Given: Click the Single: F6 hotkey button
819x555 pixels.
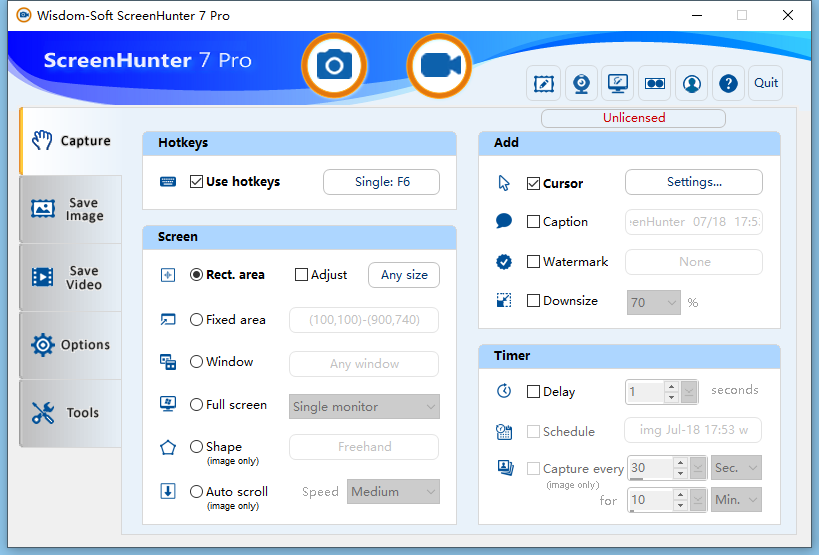Looking at the screenshot, I should 381,182.
